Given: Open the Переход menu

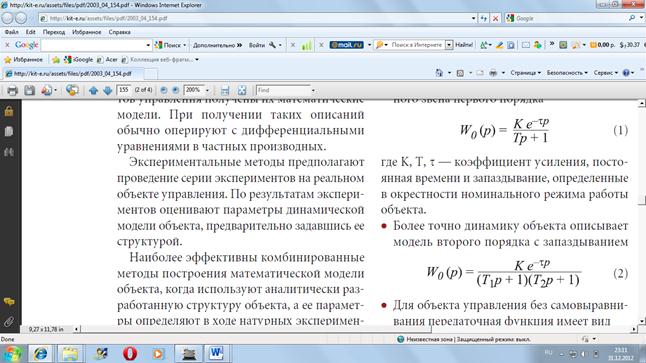Looking at the screenshot, I should tap(54, 32).
